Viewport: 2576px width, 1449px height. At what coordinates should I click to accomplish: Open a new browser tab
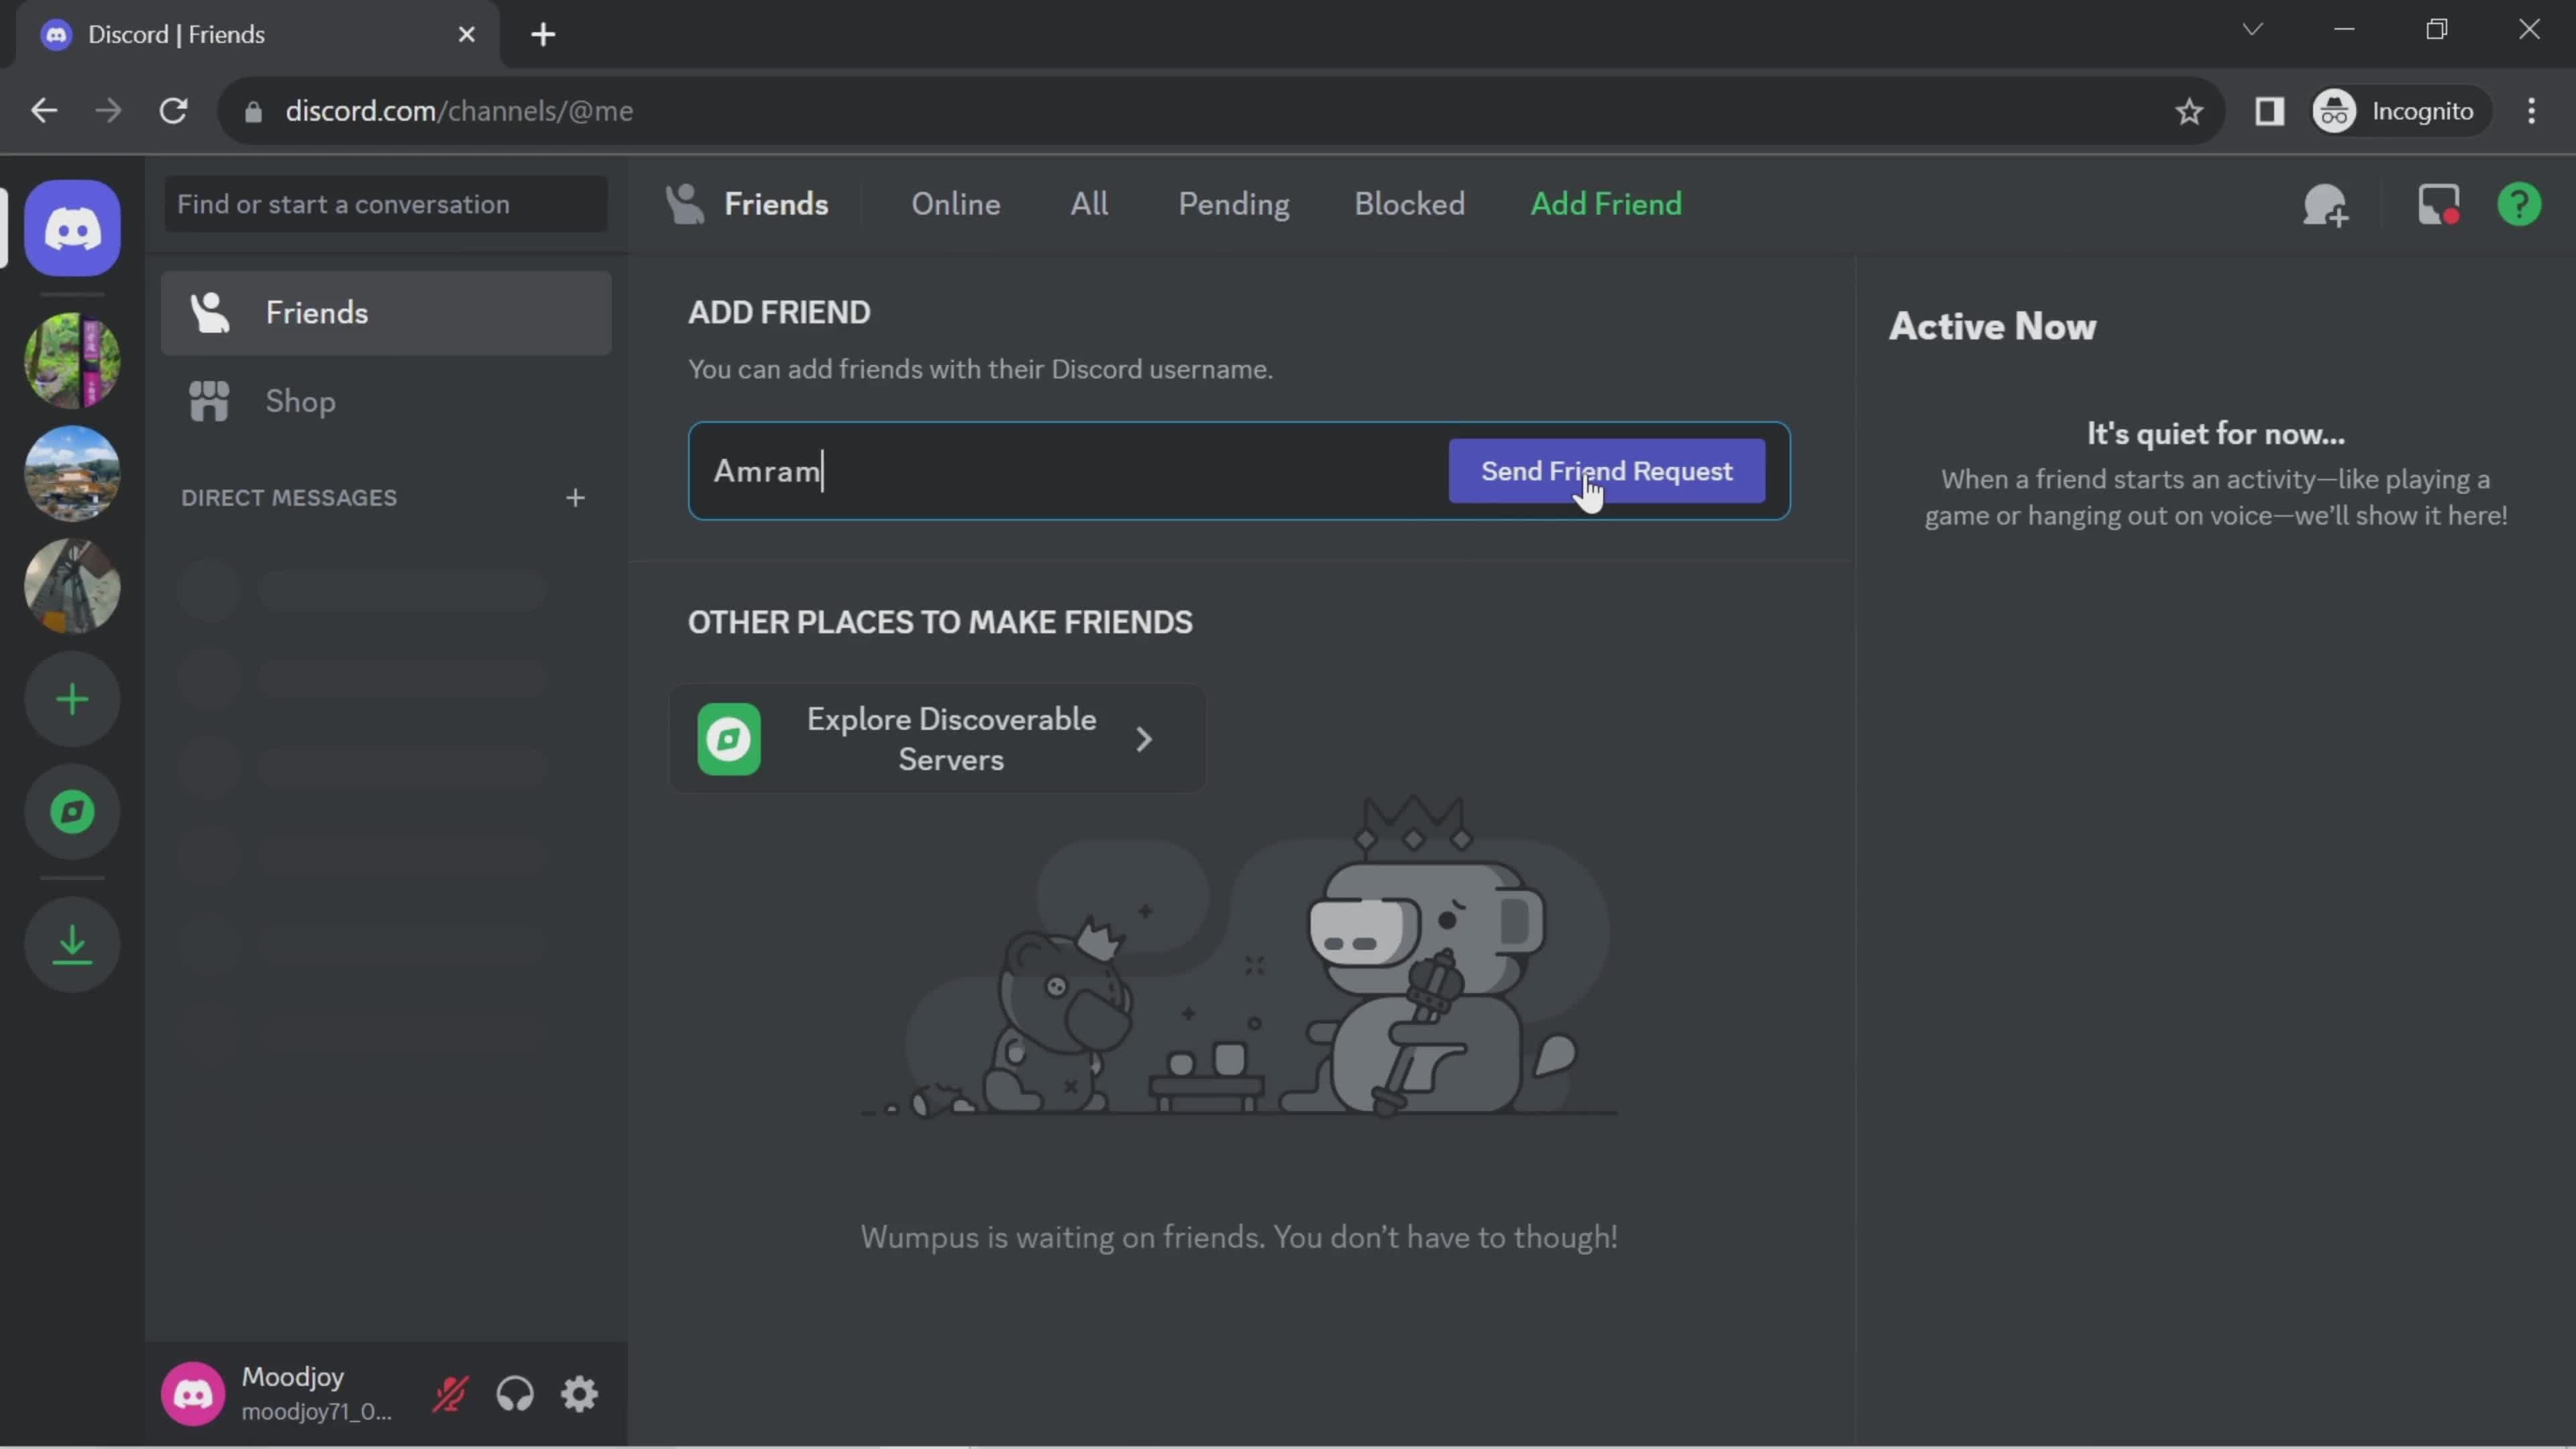coord(543,35)
